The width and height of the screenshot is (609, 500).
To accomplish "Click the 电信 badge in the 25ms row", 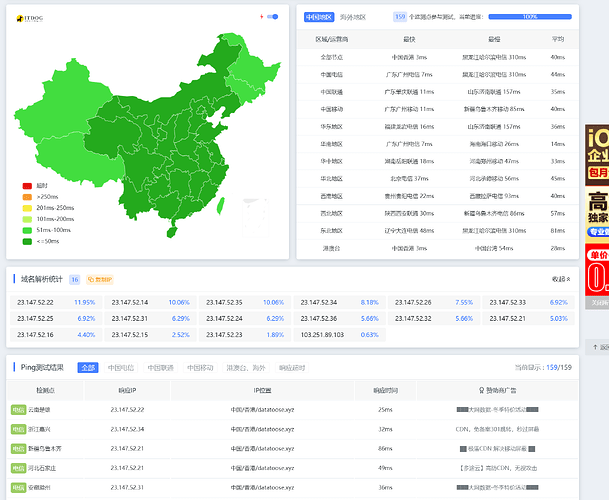I will 18,409.
